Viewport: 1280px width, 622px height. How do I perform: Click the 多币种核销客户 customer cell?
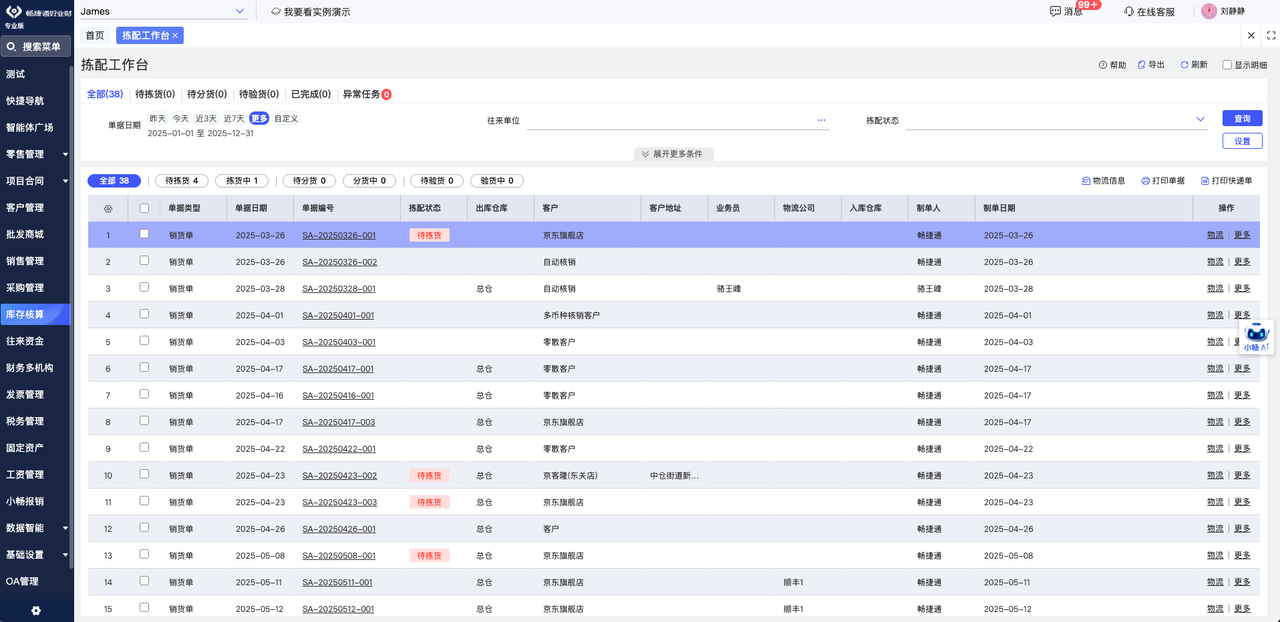pyautogui.click(x=571, y=315)
